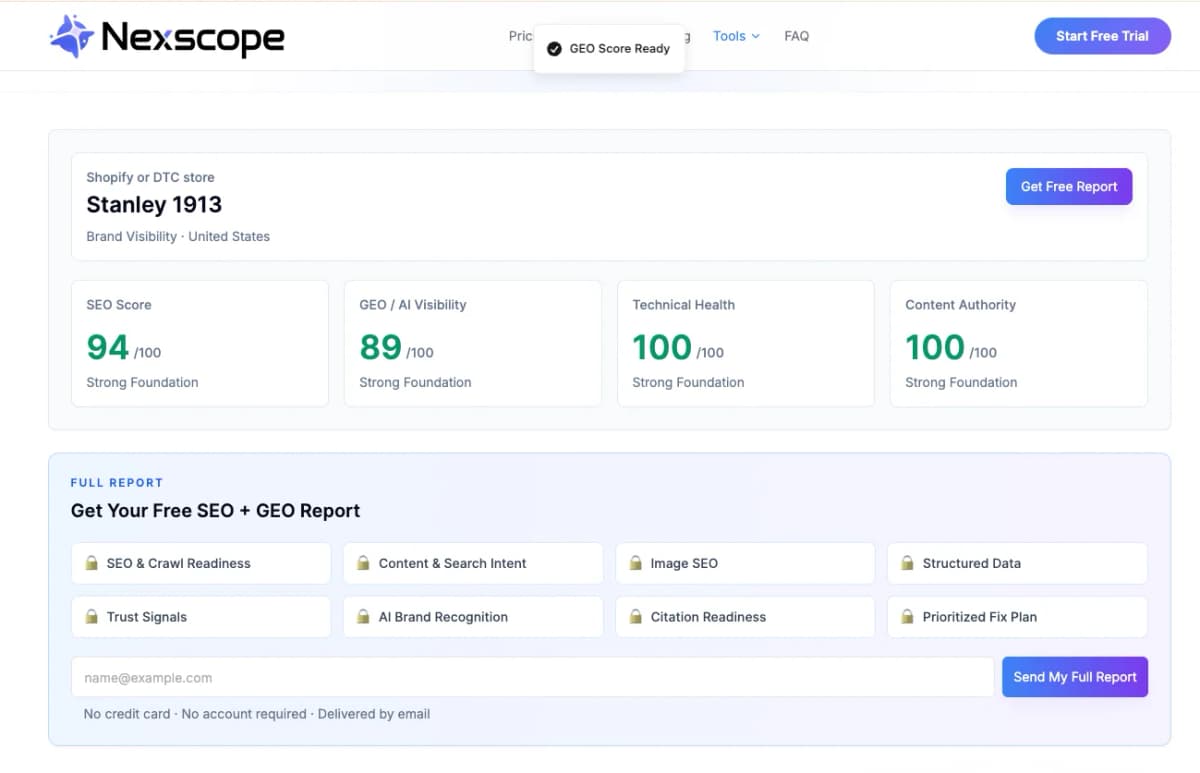Click the FULL REPORT section label
Image resolution: width=1200 pixels, height=773 pixels.
pos(116,483)
